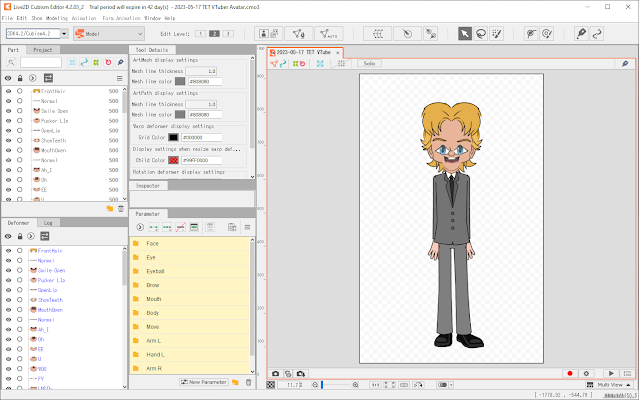
Task: Toggle visibility of ShowTeeth part
Action: pos(8,141)
